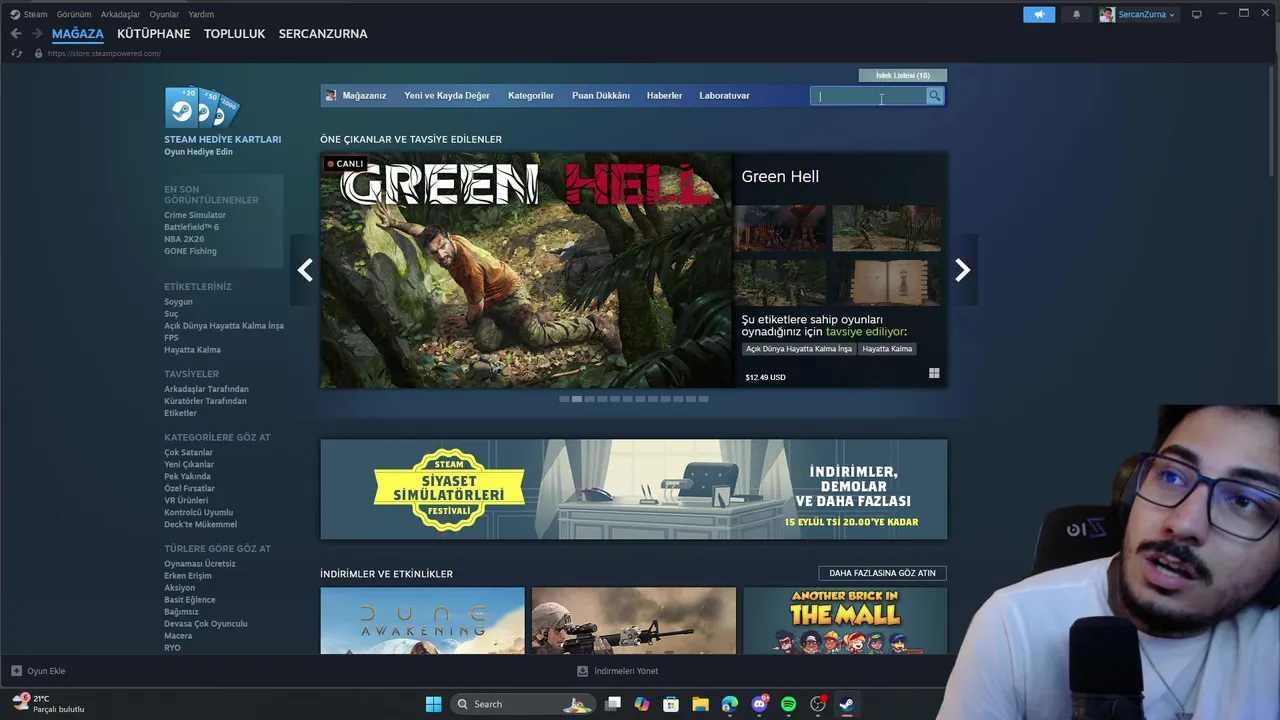The height and width of the screenshot is (720, 1280).
Task: Open the Windows Start menu
Action: pos(433,704)
